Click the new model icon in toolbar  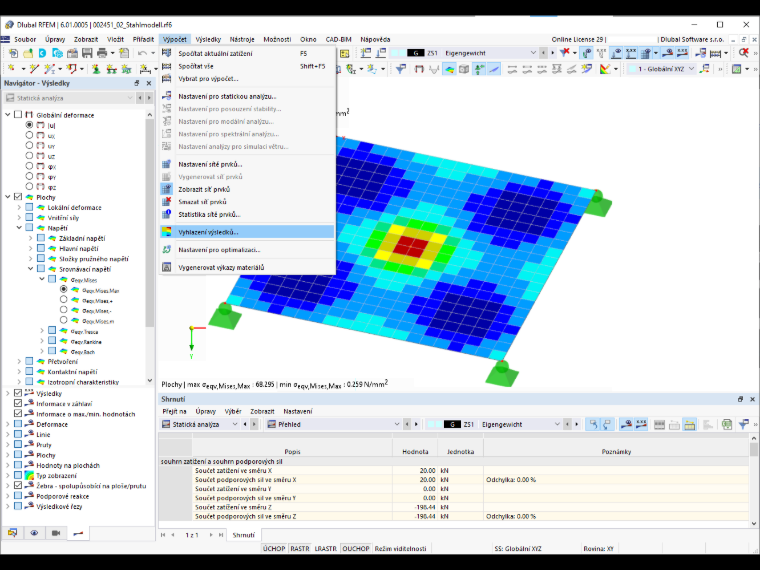pos(13,53)
